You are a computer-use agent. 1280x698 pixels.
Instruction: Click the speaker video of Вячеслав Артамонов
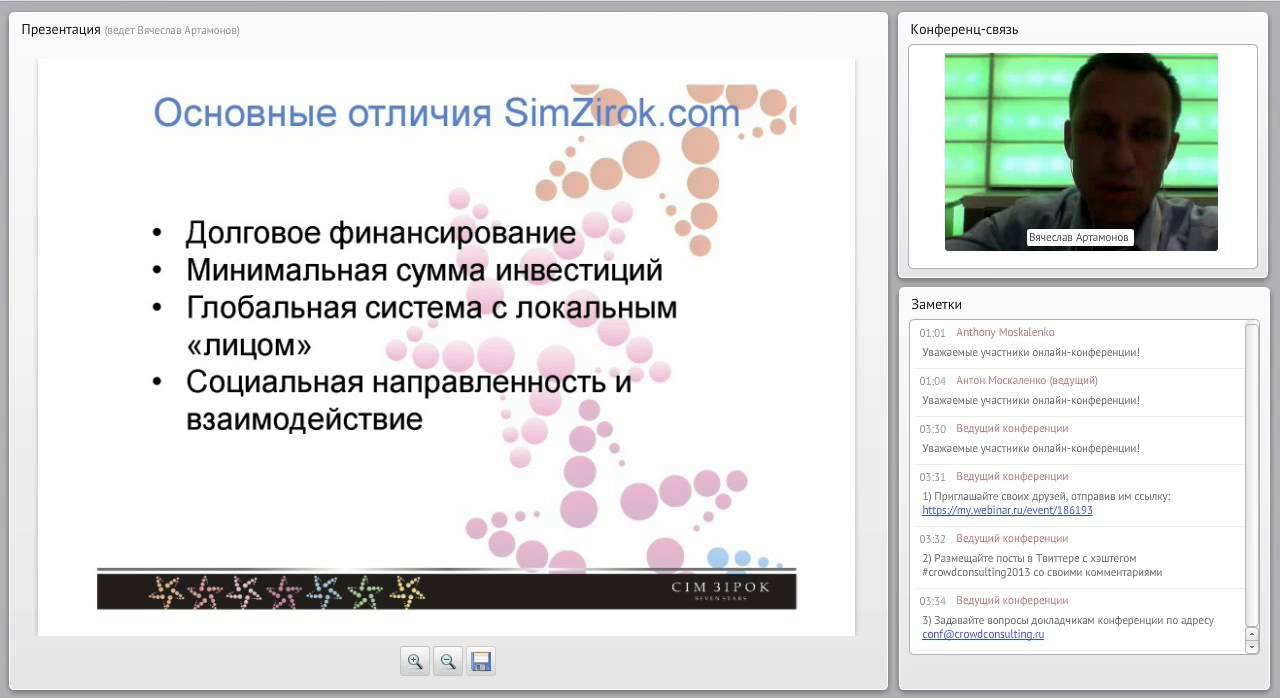pos(1081,152)
